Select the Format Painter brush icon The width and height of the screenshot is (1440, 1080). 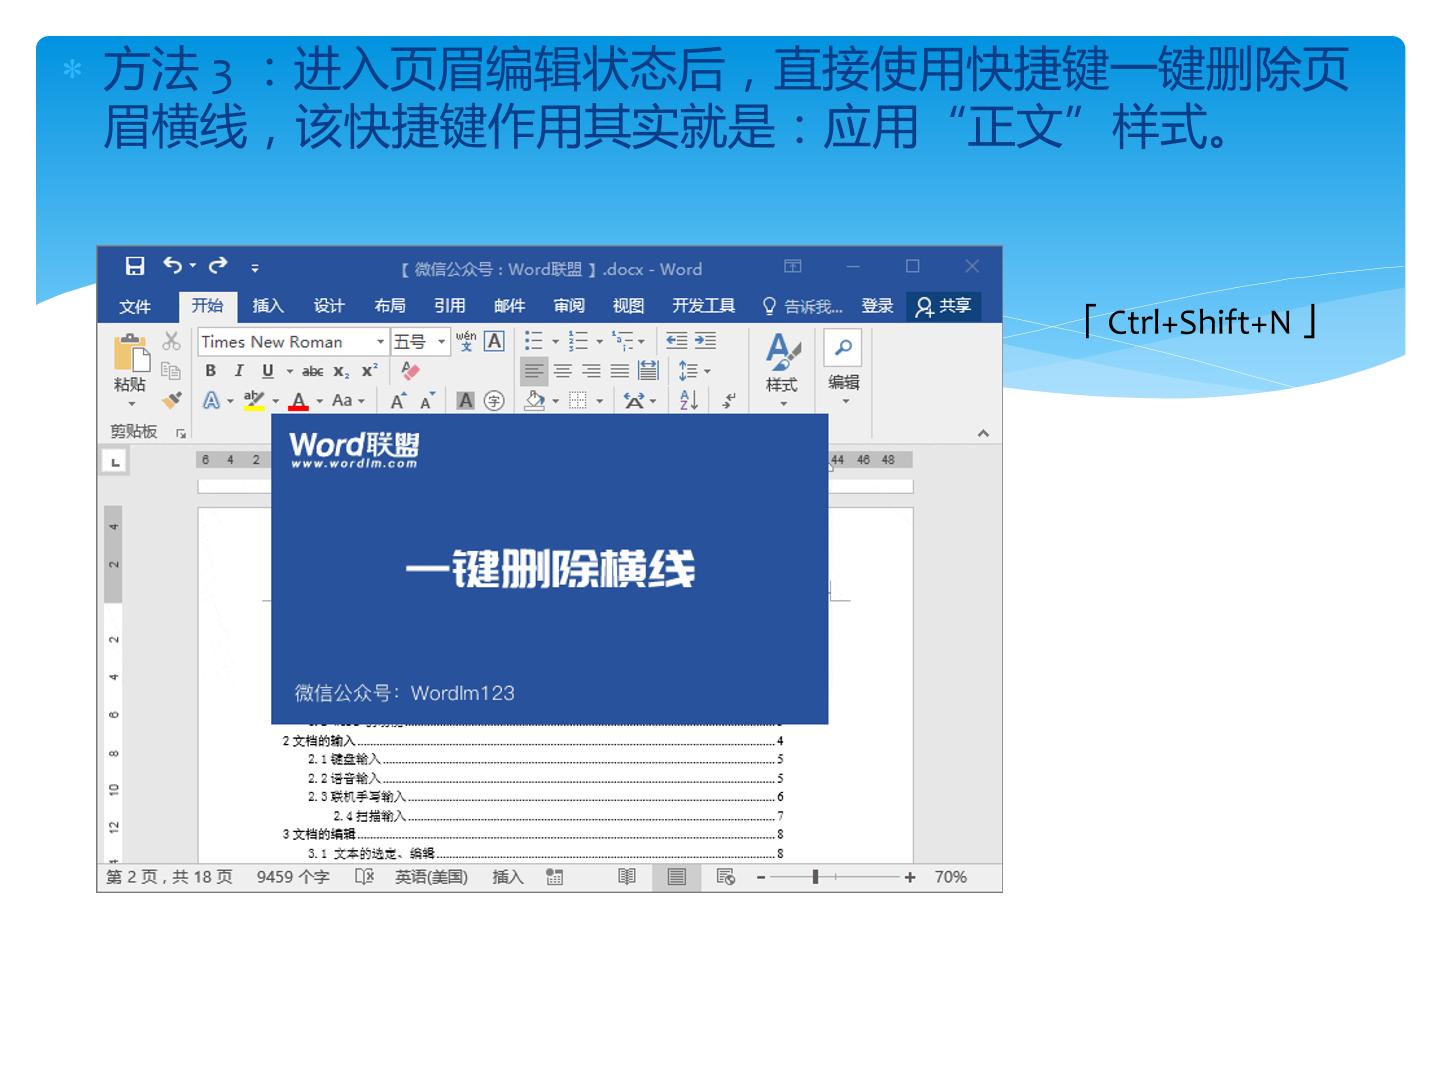click(172, 400)
